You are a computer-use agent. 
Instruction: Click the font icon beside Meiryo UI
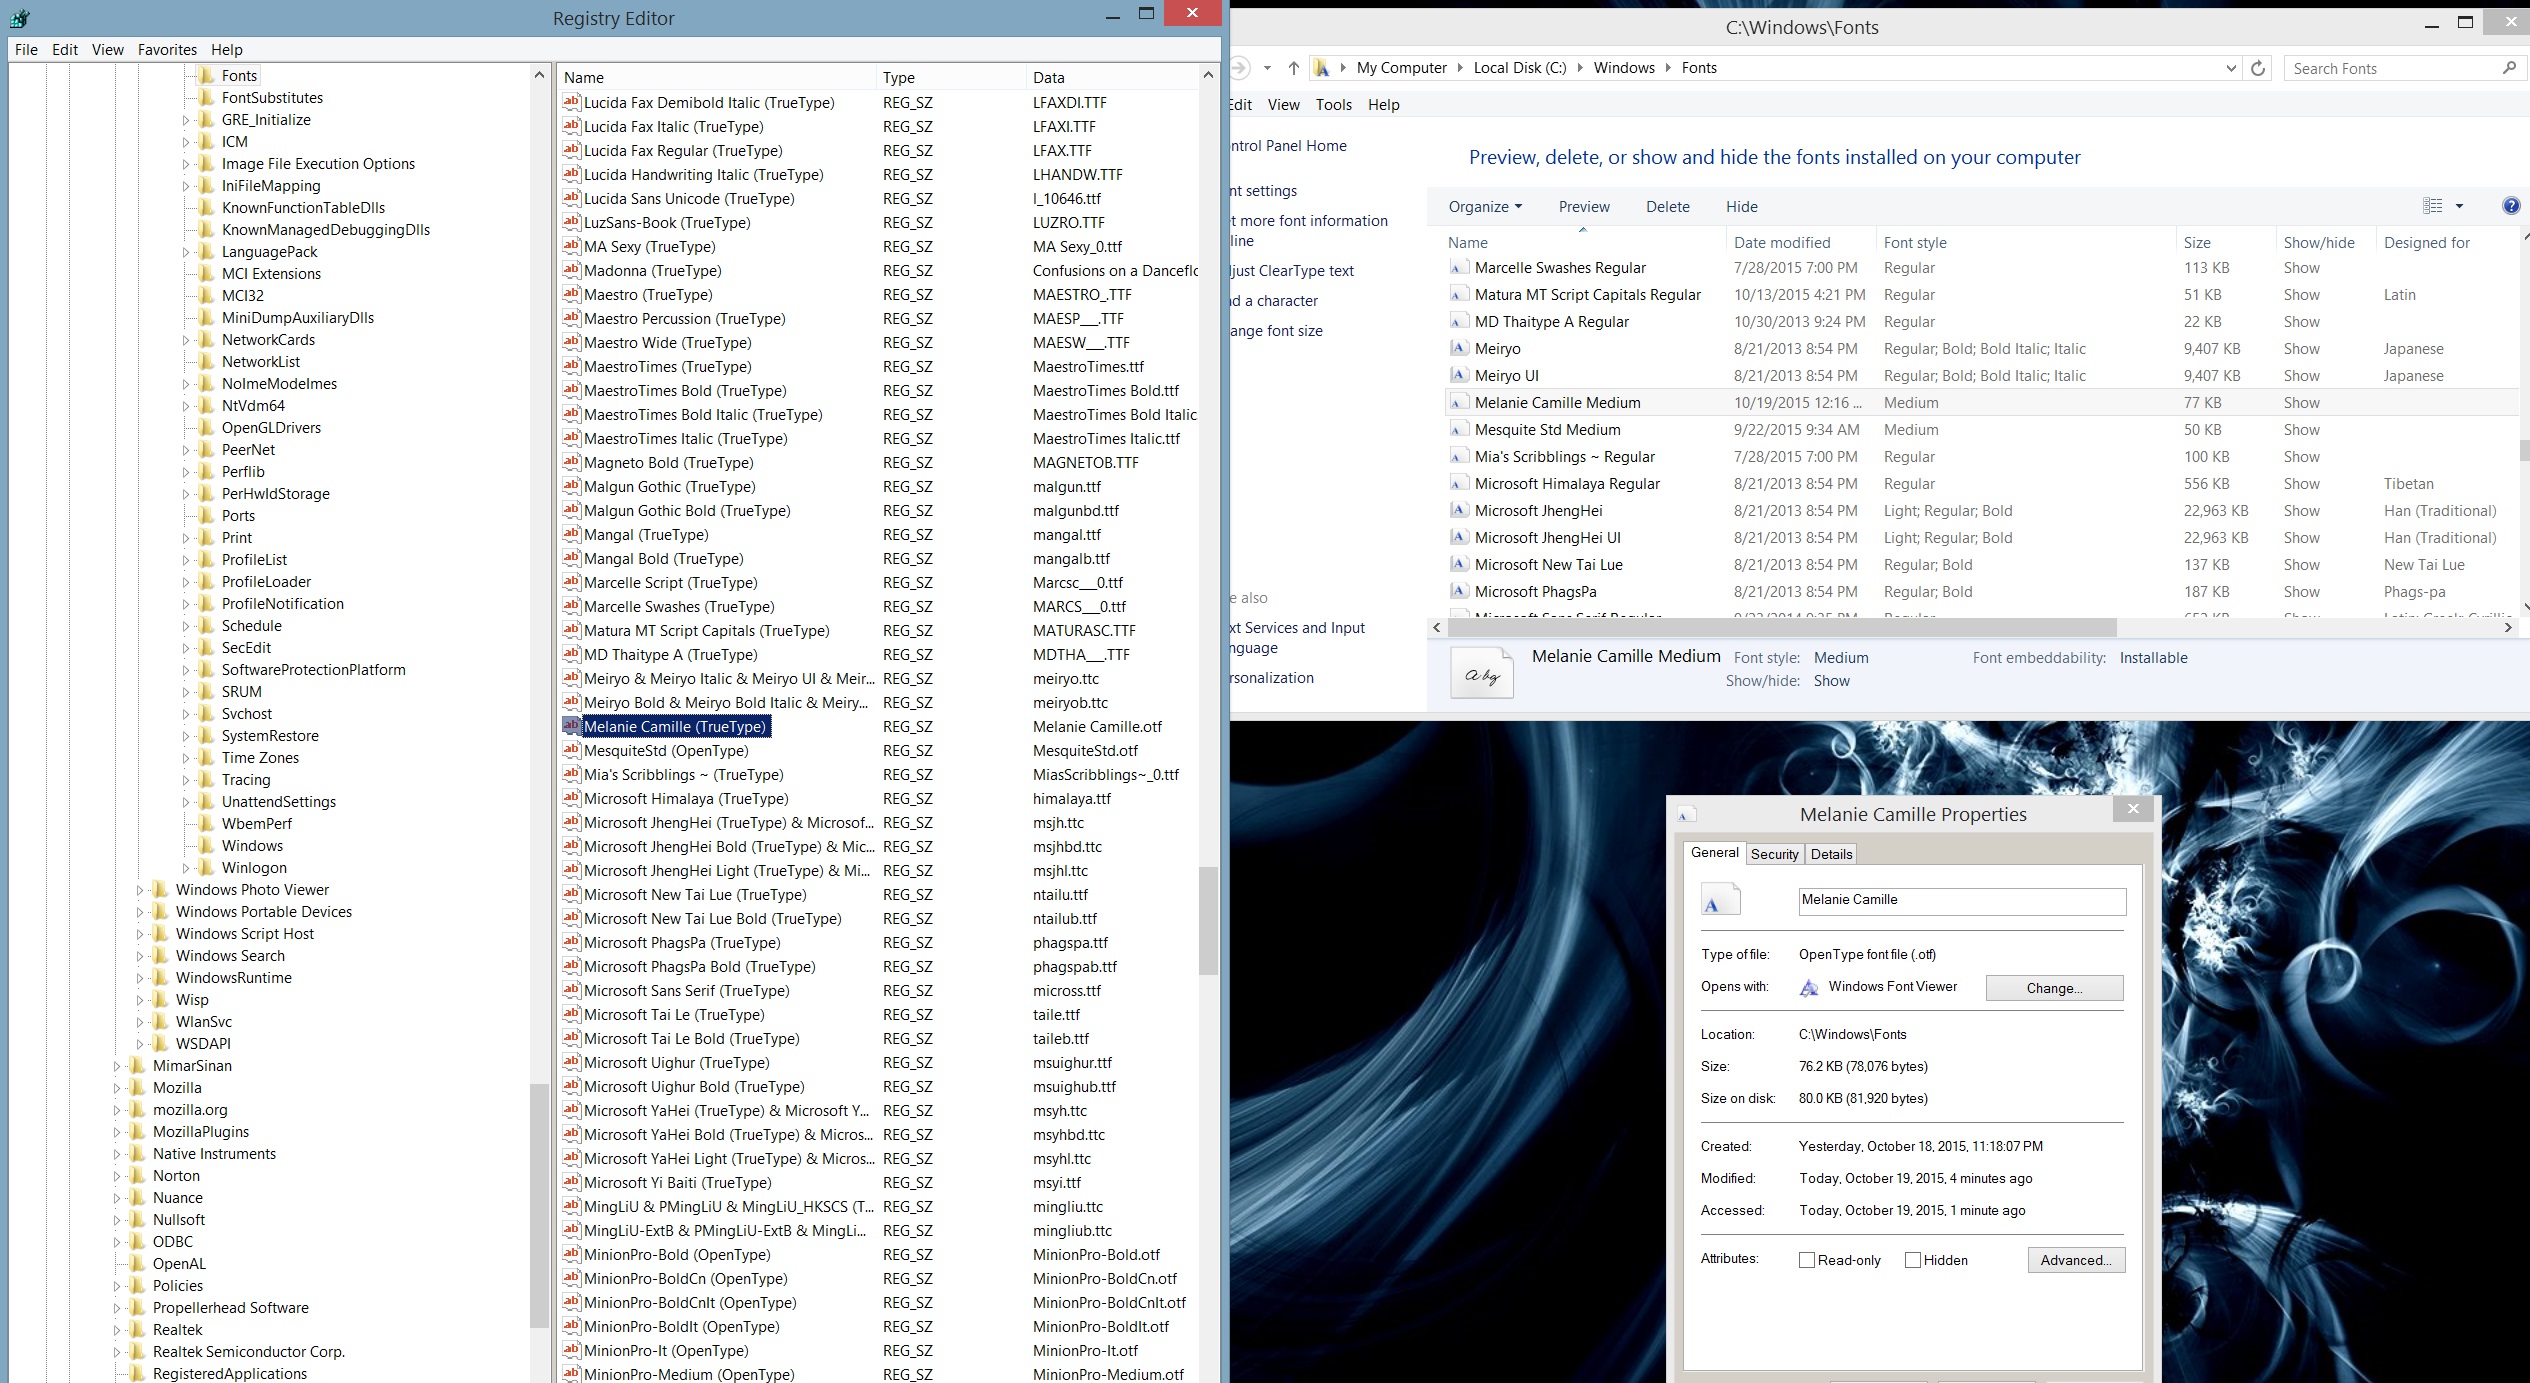point(1459,376)
